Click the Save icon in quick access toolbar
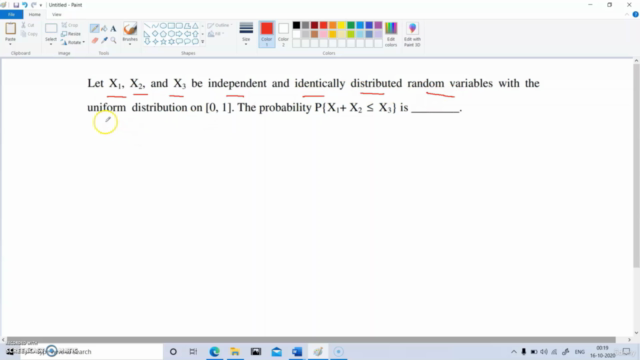The image size is (640, 360). pos(16,5)
